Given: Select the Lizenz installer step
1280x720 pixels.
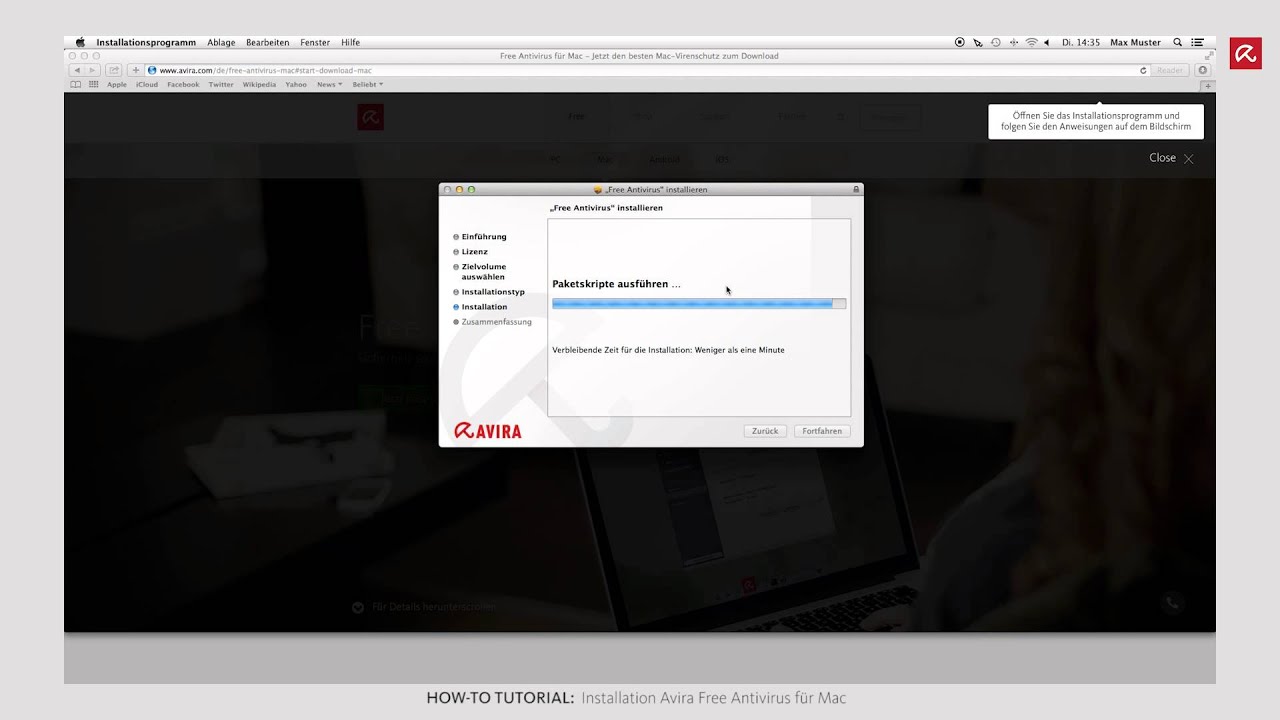Looking at the screenshot, I should [475, 252].
